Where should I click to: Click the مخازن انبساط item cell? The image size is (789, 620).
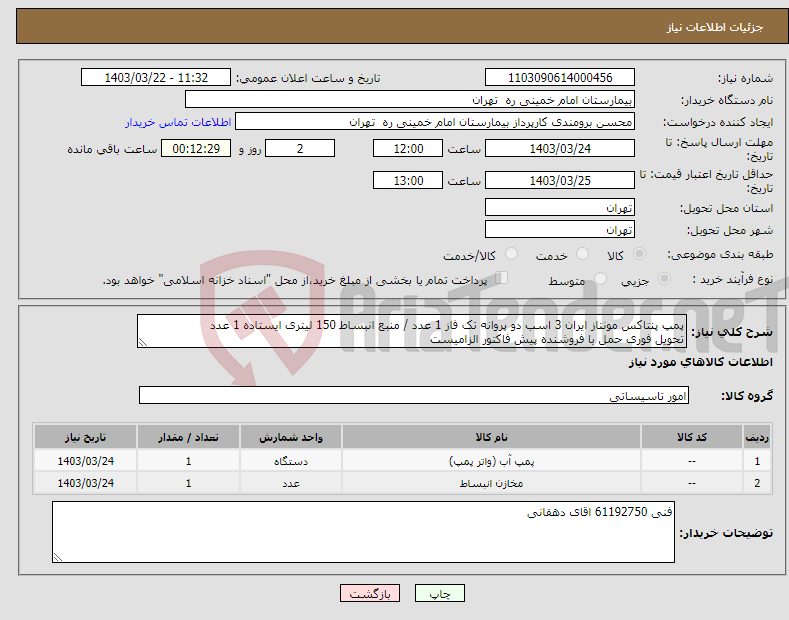click(491, 483)
